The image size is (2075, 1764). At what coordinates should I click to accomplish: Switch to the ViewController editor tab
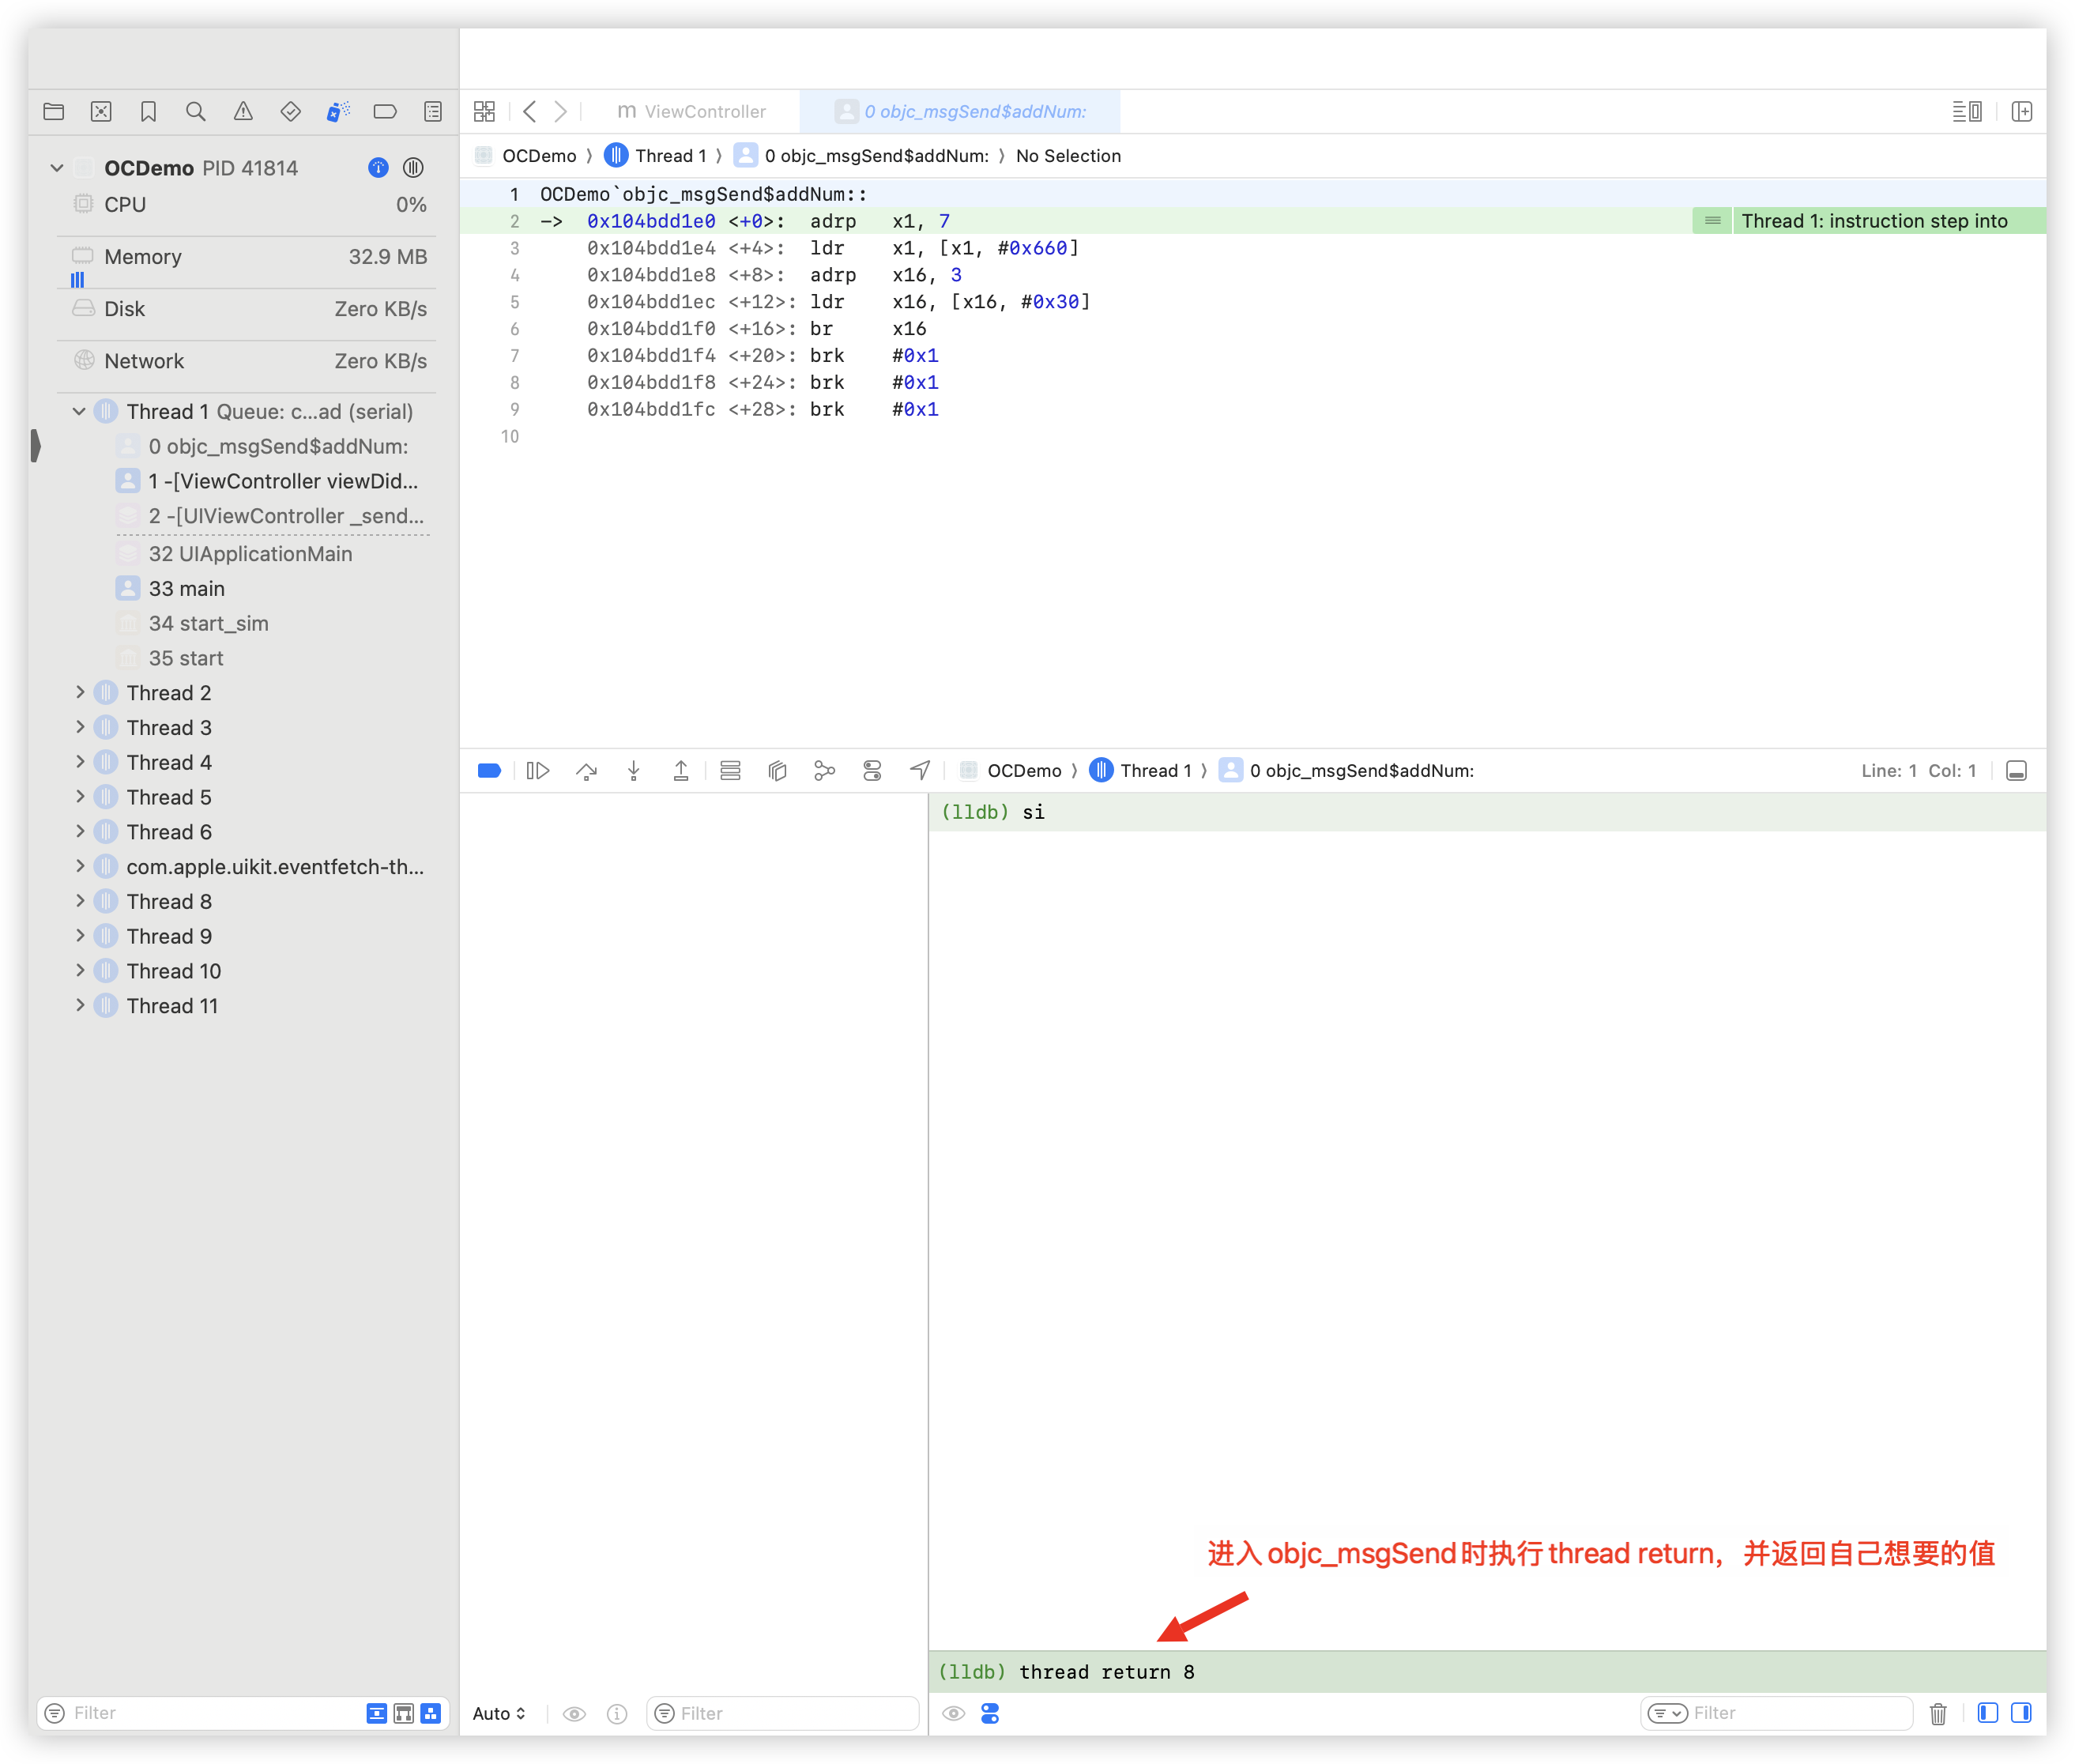click(691, 111)
